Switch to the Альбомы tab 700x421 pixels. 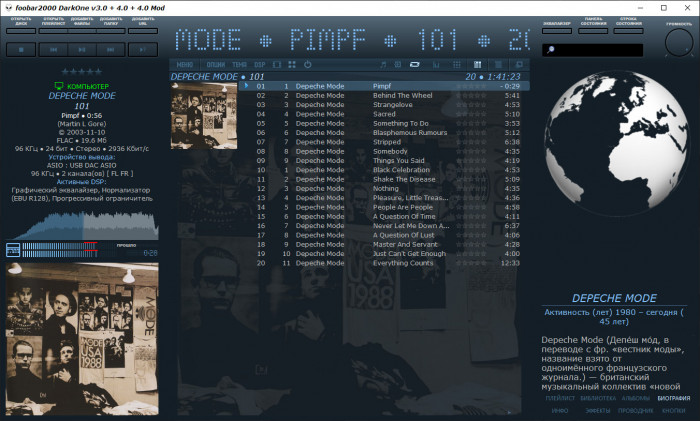click(636, 398)
